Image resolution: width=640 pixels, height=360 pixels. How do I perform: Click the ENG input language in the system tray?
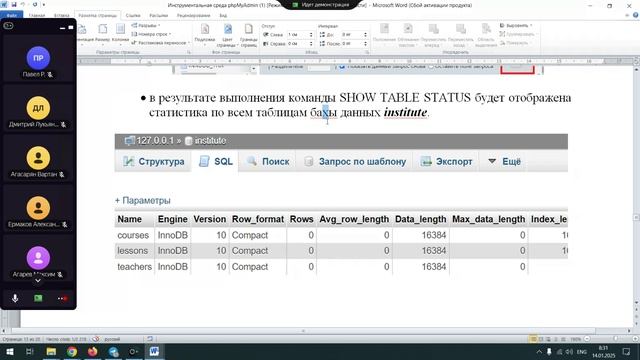click(x=582, y=351)
